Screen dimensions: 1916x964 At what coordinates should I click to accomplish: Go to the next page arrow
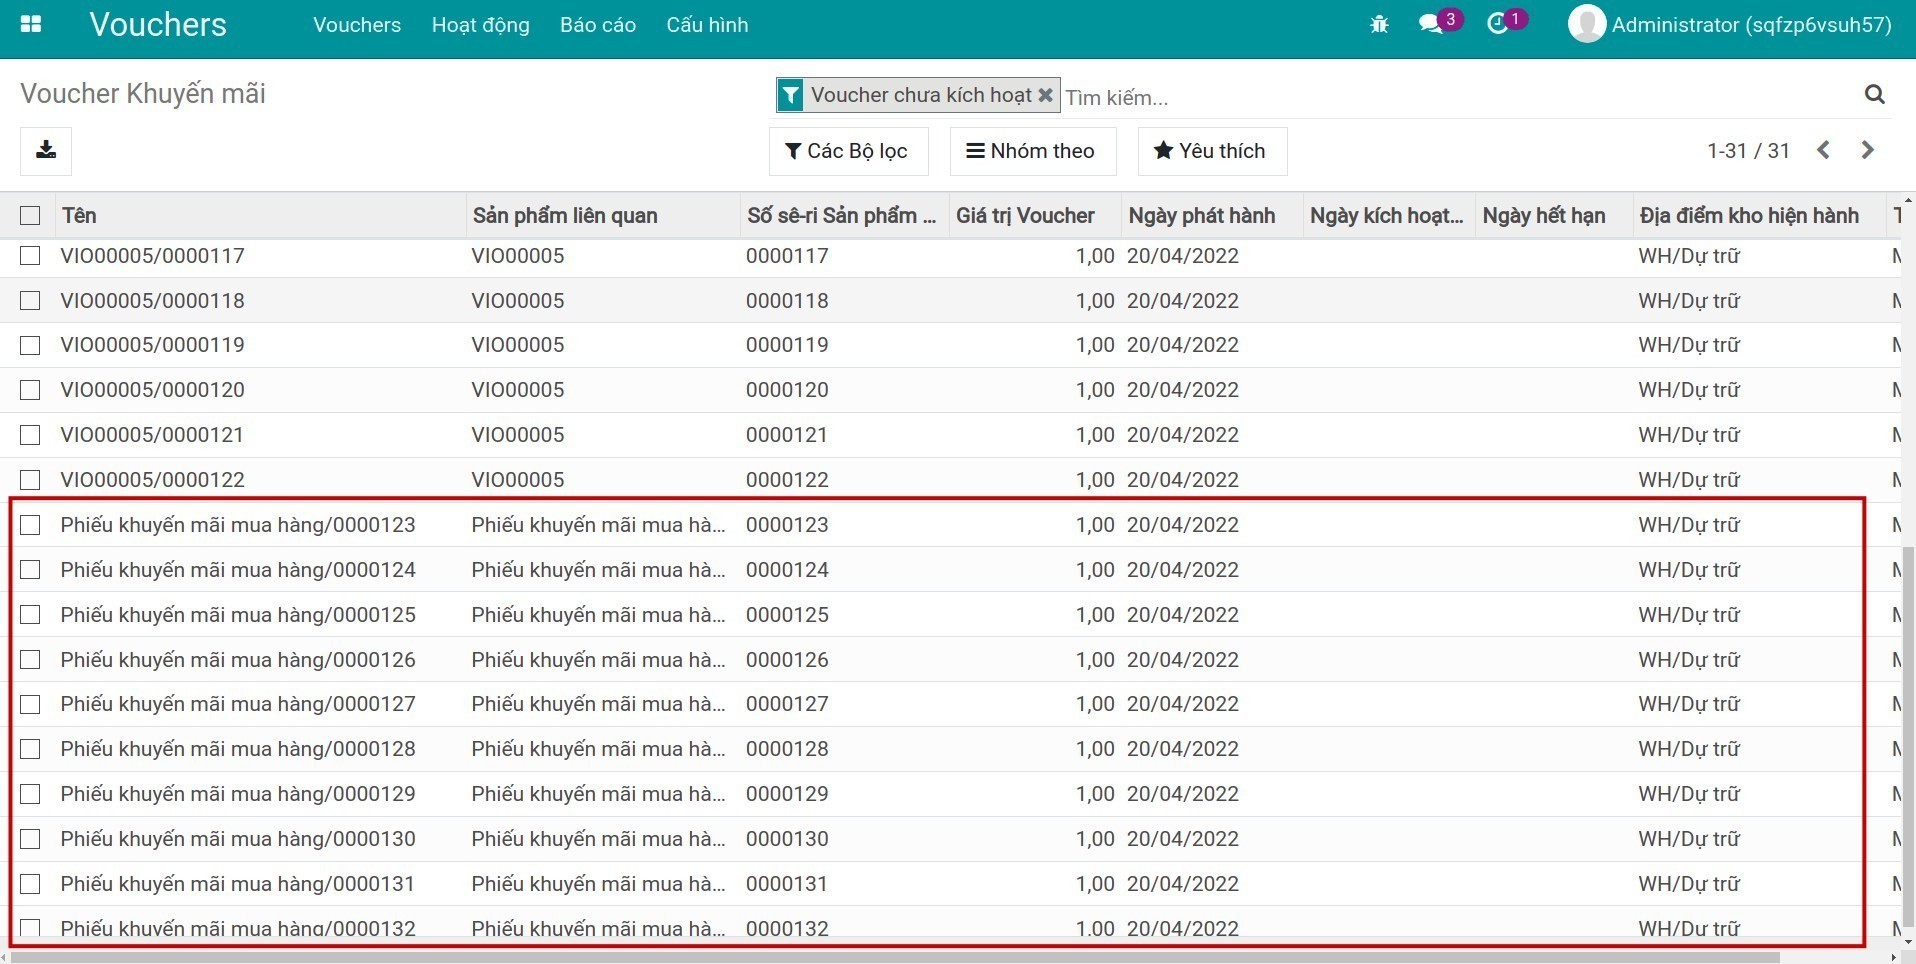tap(1867, 150)
